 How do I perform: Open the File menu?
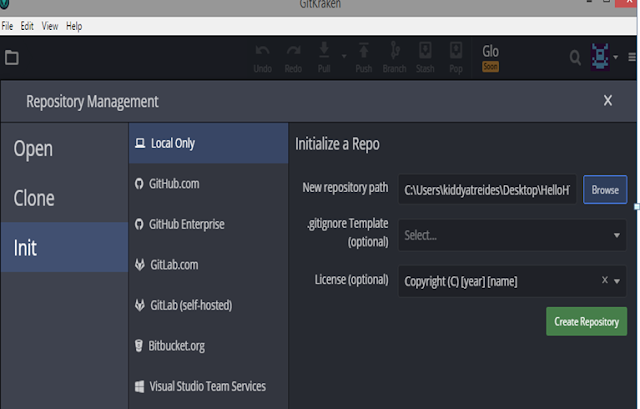7,26
